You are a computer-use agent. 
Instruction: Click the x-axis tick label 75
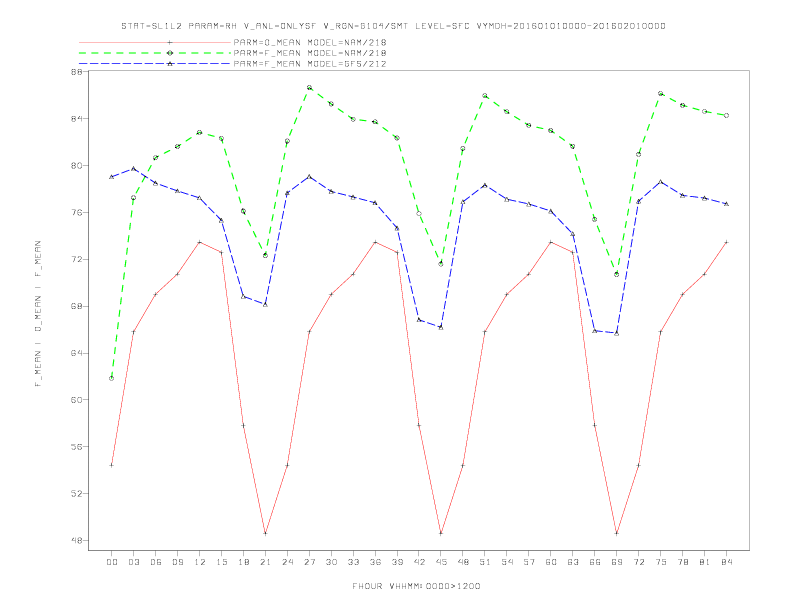click(661, 562)
